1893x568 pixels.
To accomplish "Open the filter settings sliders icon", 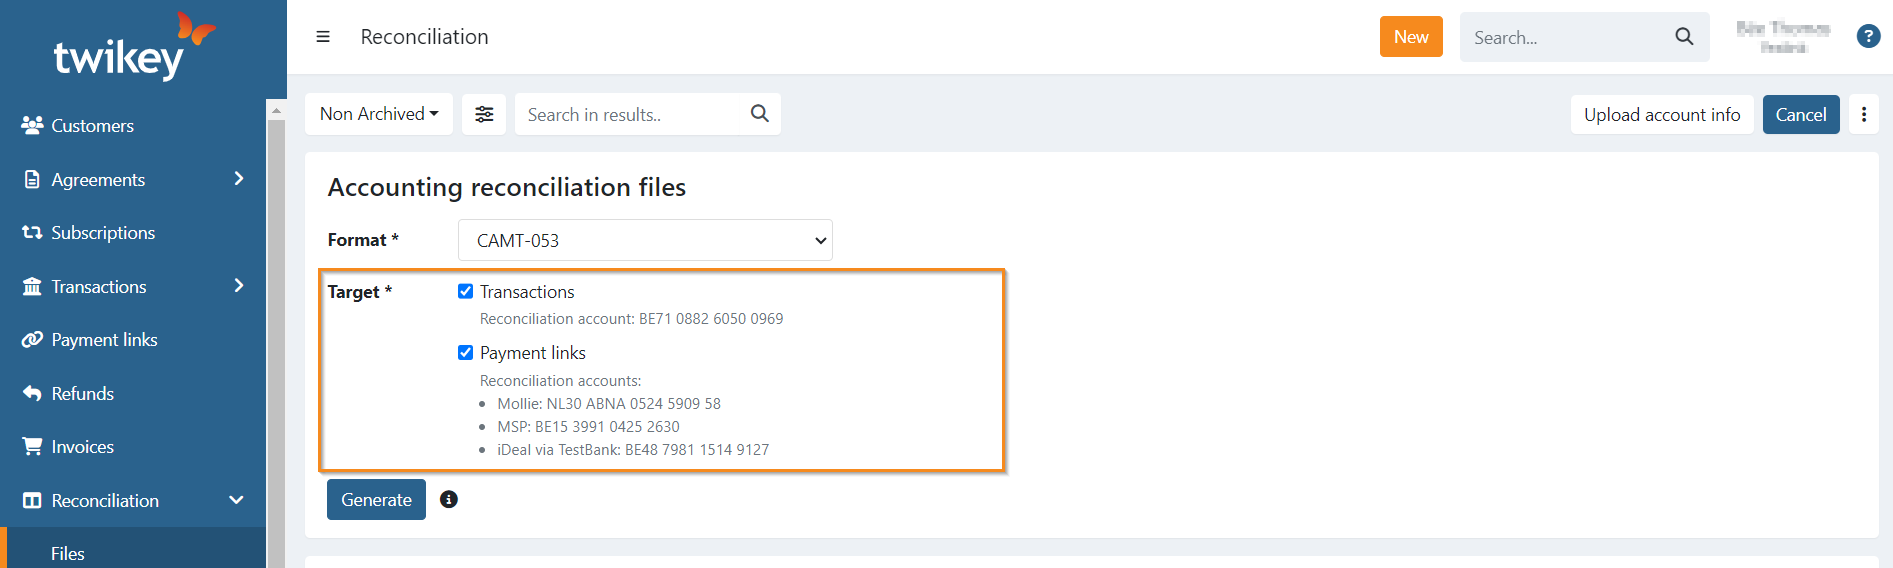I will (484, 114).
